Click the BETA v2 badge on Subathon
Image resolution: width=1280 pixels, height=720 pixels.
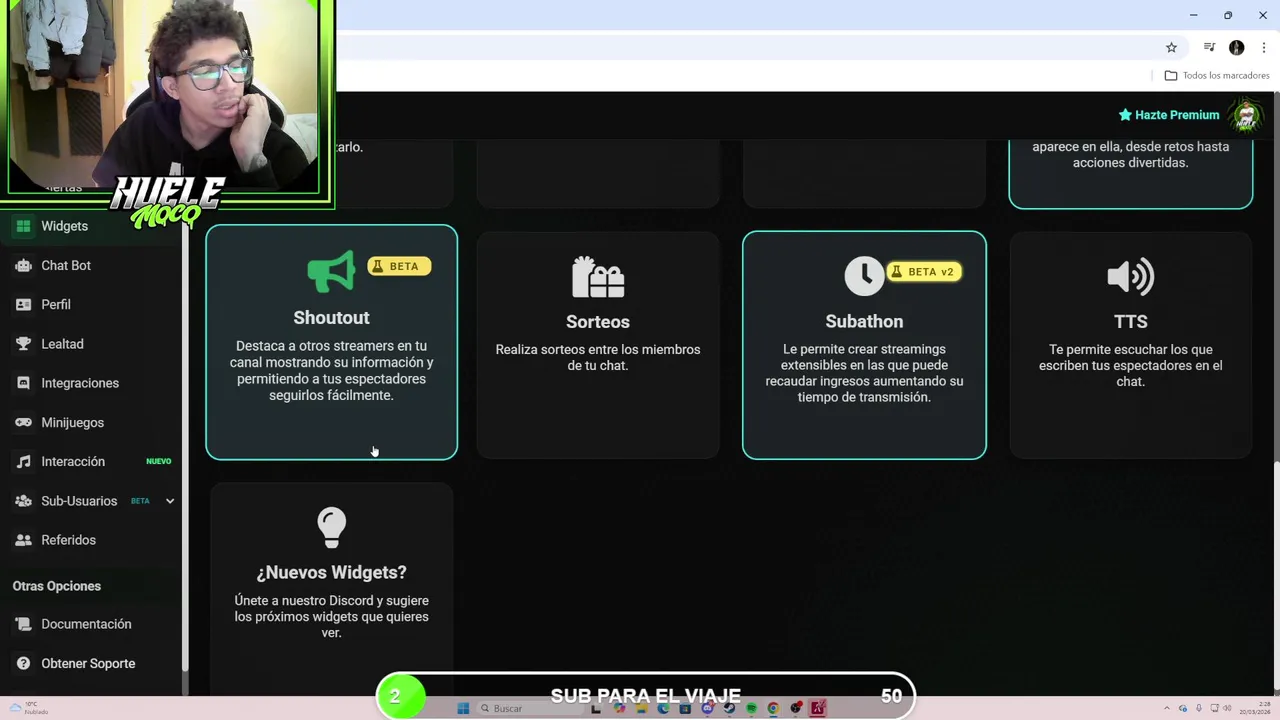click(924, 272)
